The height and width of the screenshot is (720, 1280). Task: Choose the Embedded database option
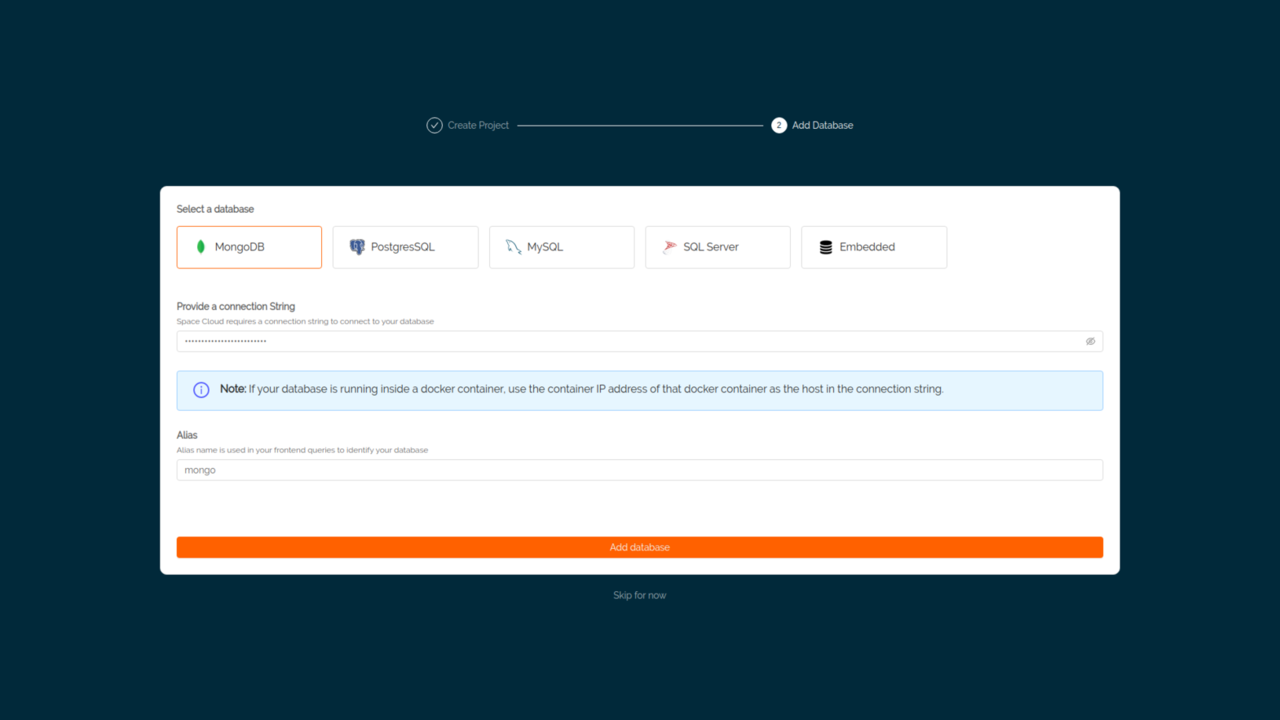874,246
